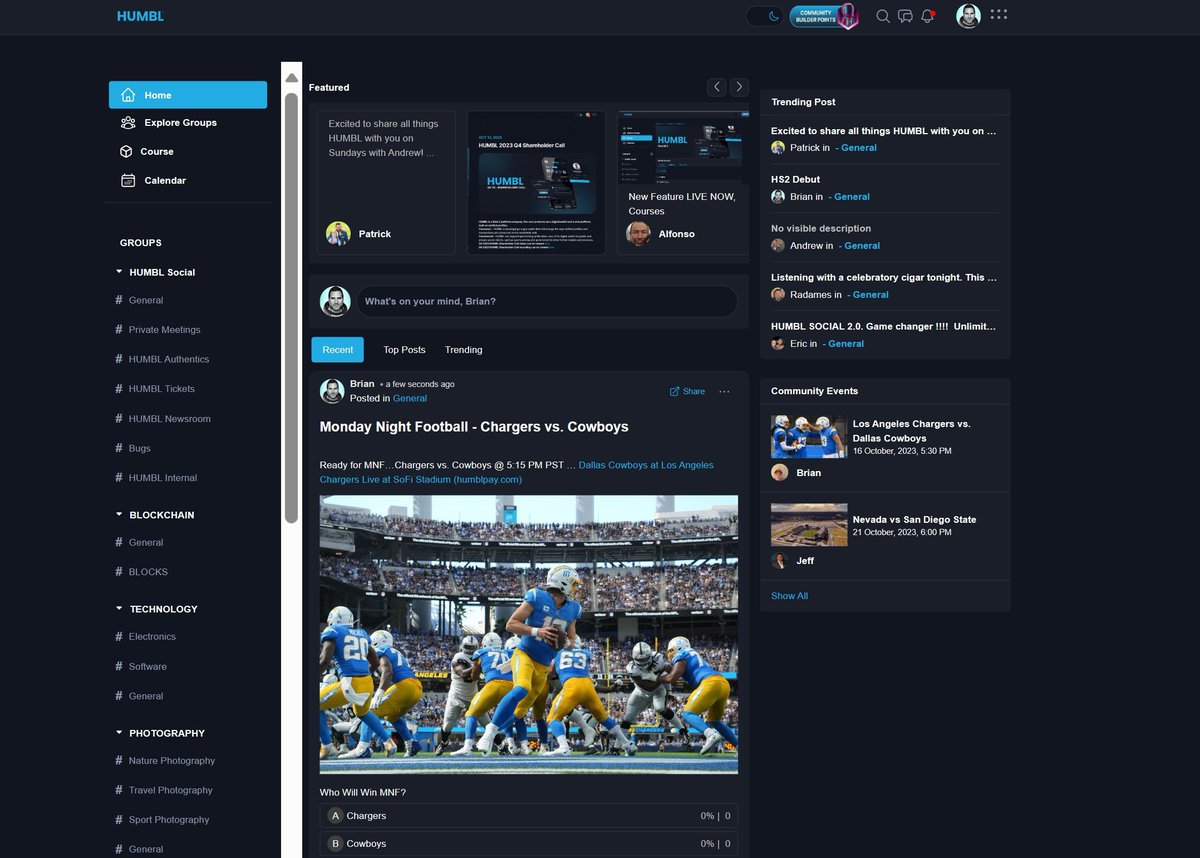Open General link in Brian's post header
This screenshot has height=858, width=1200.
410,398
